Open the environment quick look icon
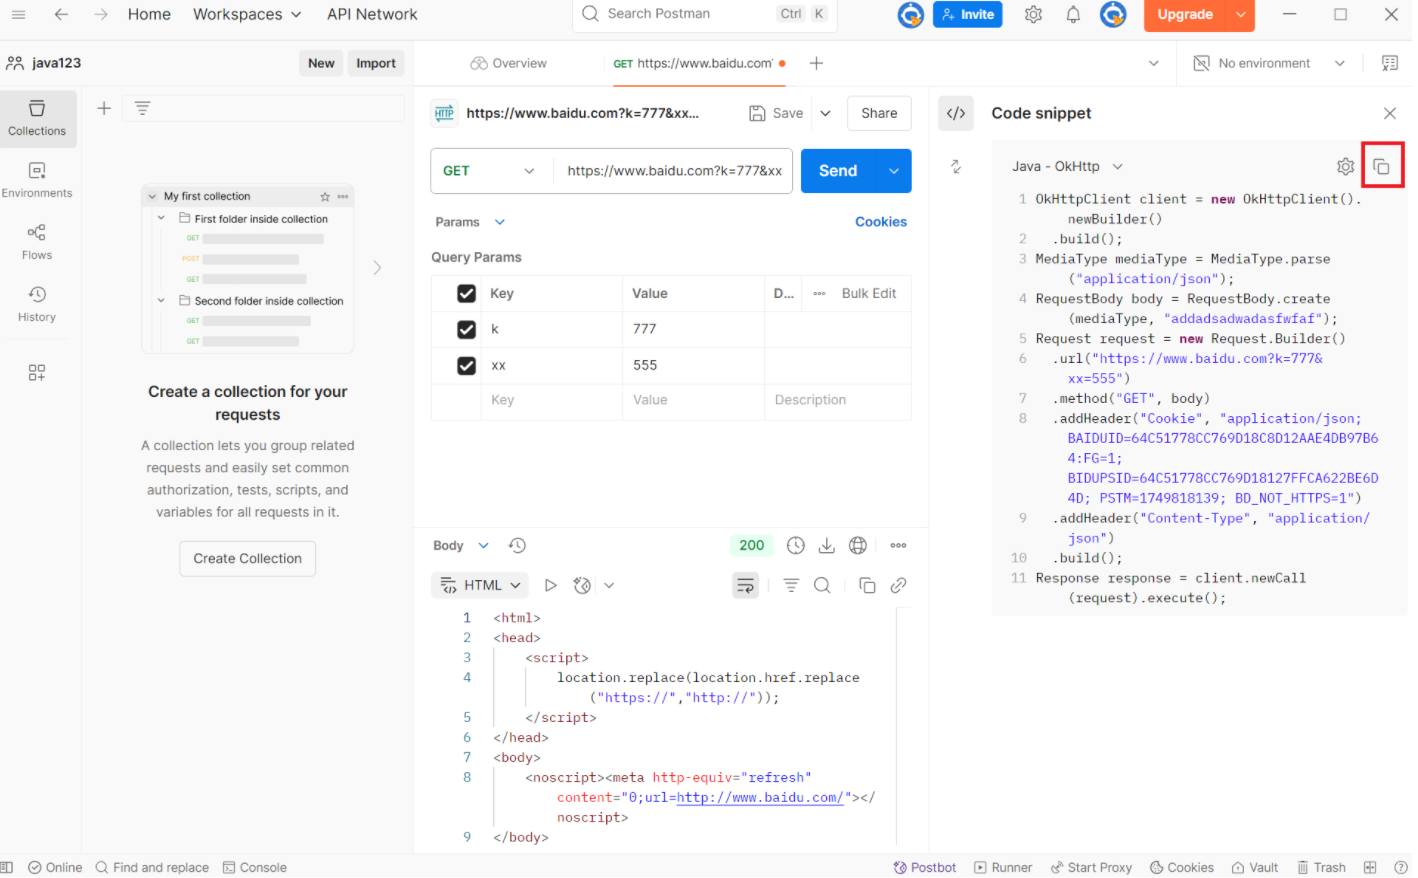The height and width of the screenshot is (878, 1418). [1390, 63]
